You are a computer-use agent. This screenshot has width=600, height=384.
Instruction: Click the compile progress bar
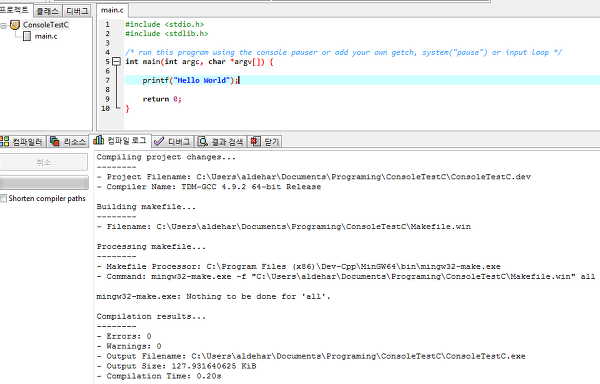[44, 182]
